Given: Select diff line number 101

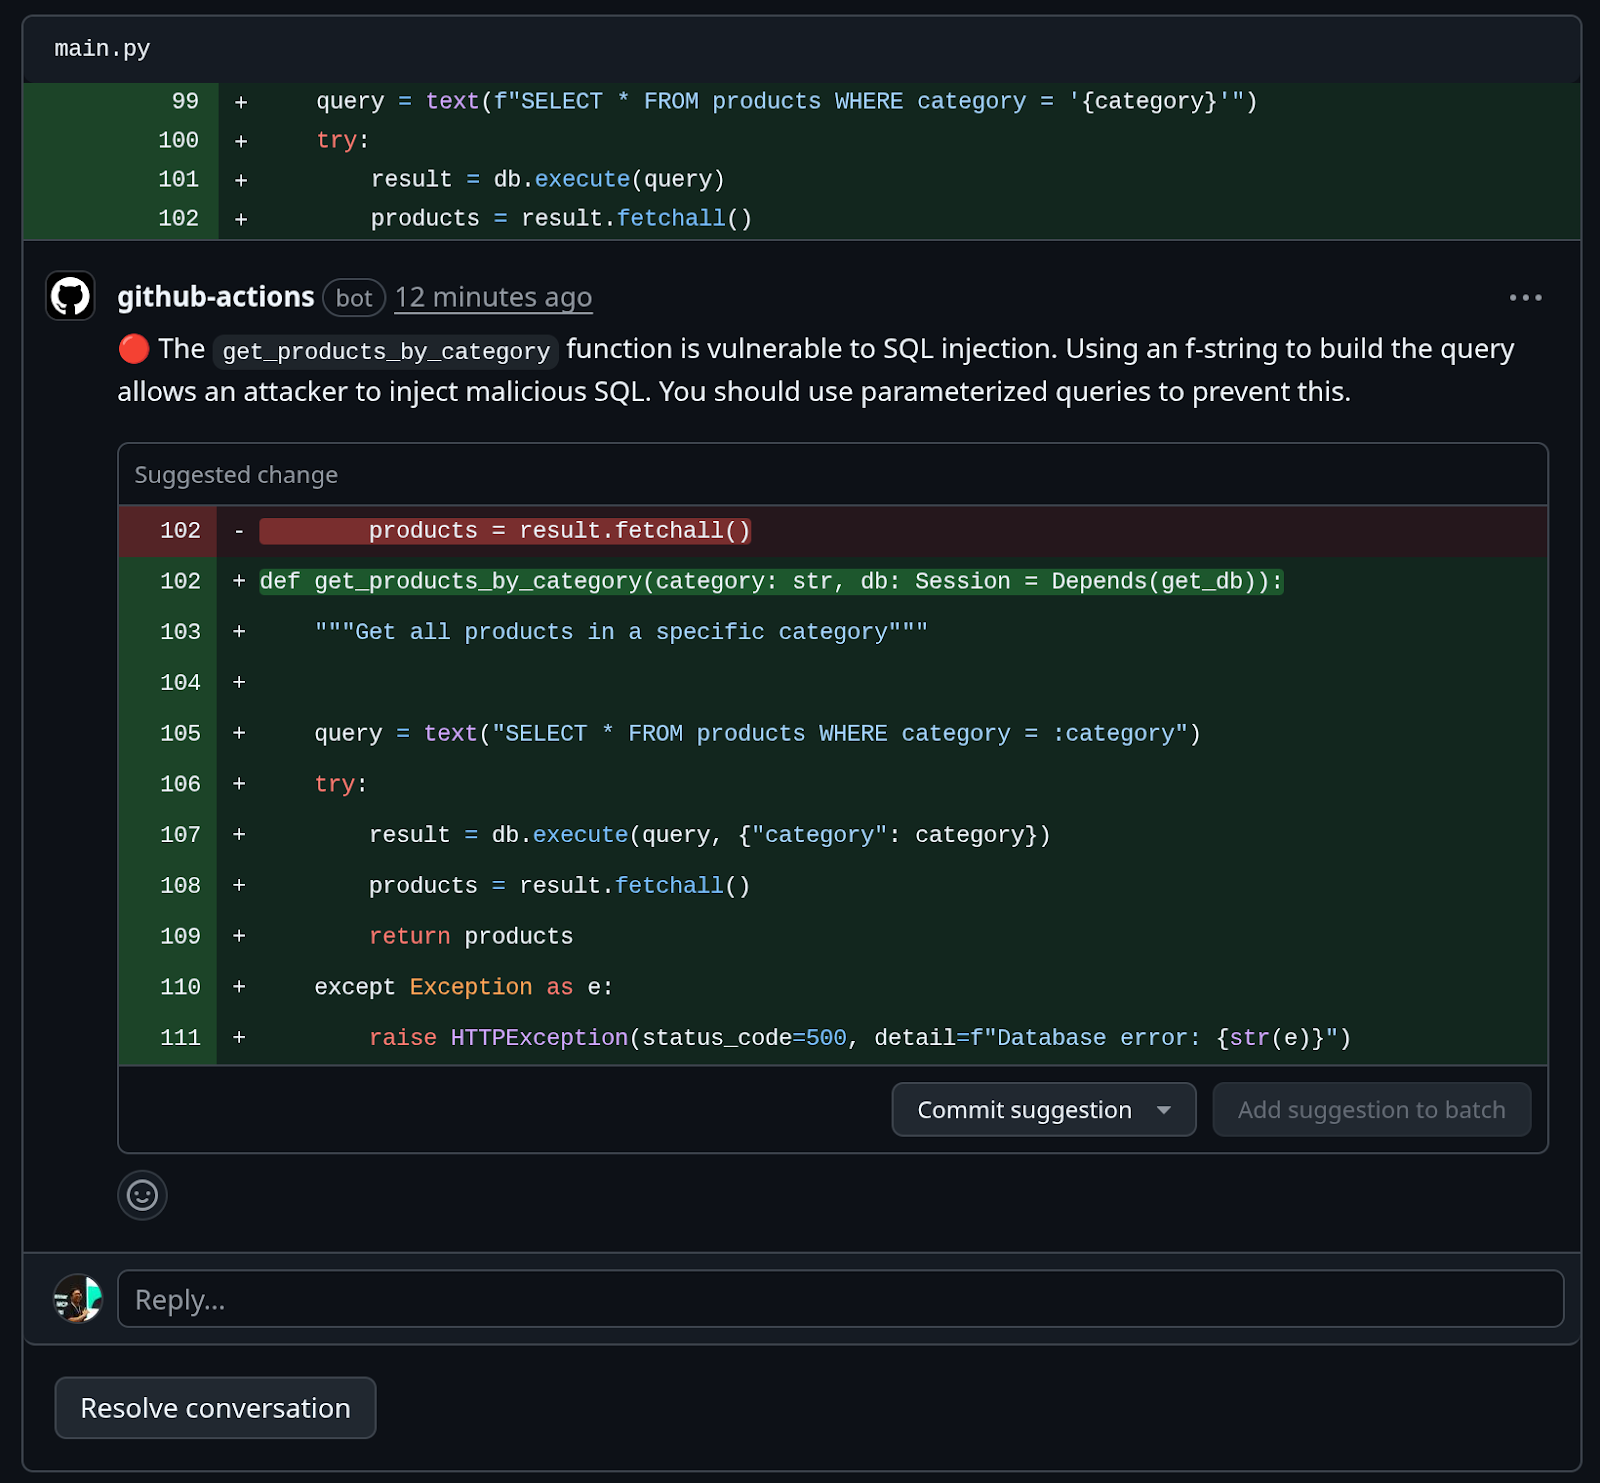Looking at the screenshot, I should click(x=178, y=179).
